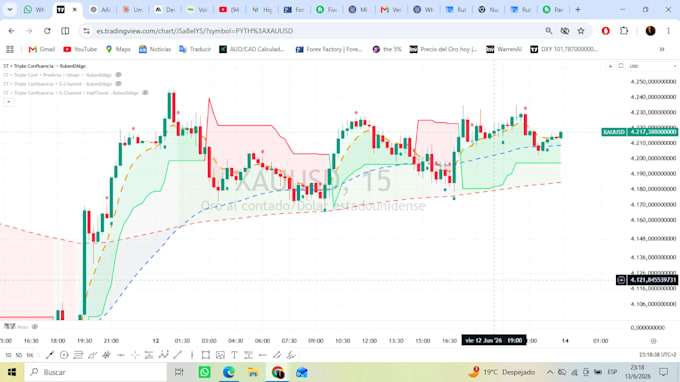This screenshot has height=382, width=680.
Task: Open Chrome profile avatar
Action: [650, 31]
